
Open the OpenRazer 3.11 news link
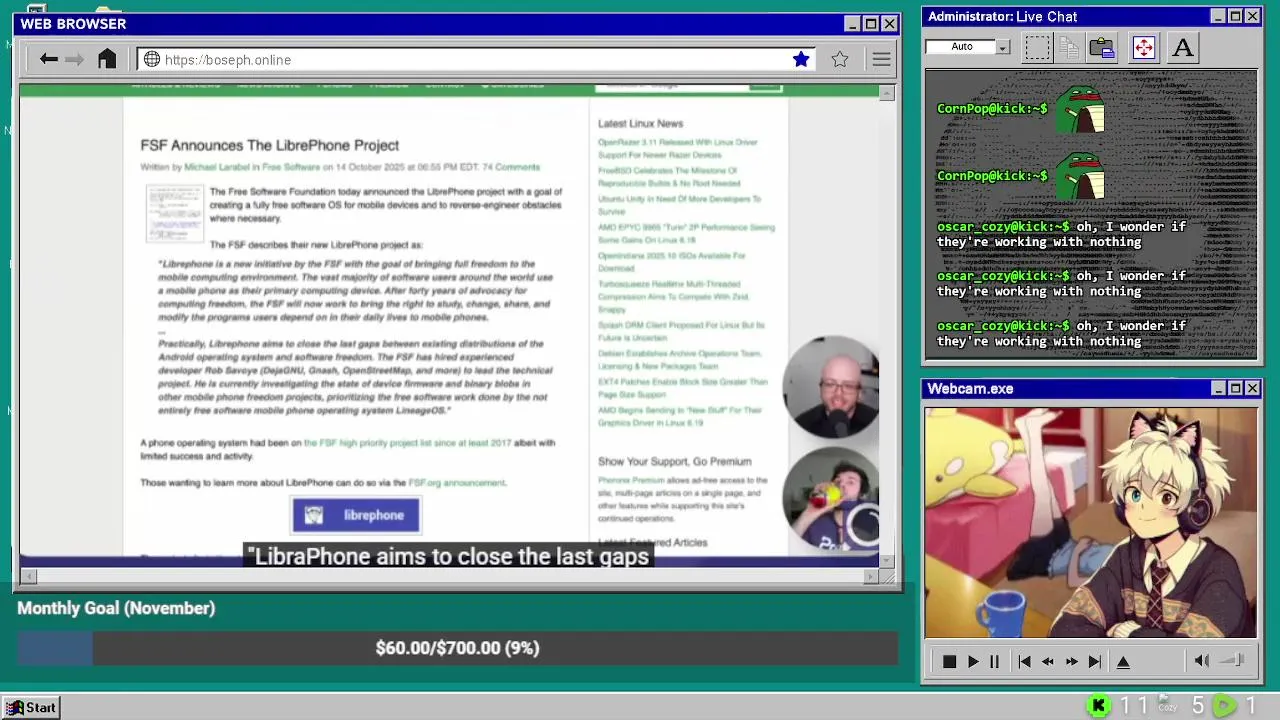click(x=677, y=149)
